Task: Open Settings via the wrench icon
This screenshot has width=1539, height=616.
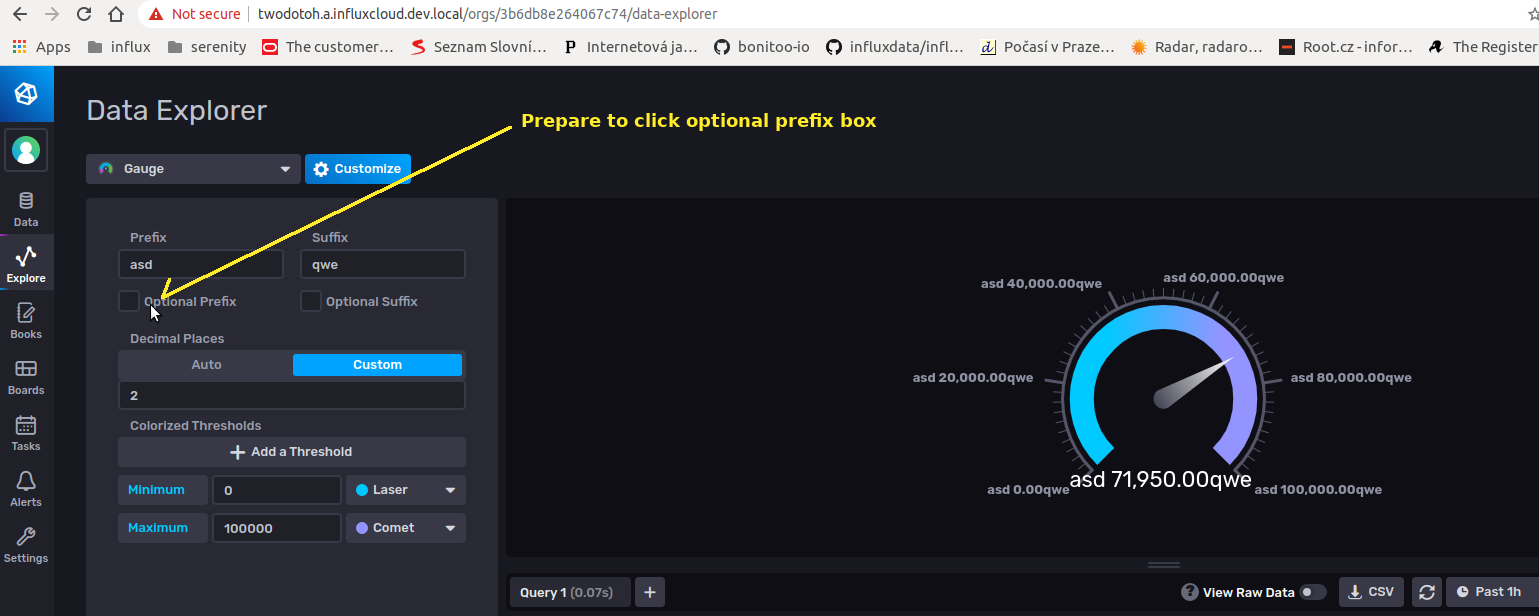Action: point(26,542)
